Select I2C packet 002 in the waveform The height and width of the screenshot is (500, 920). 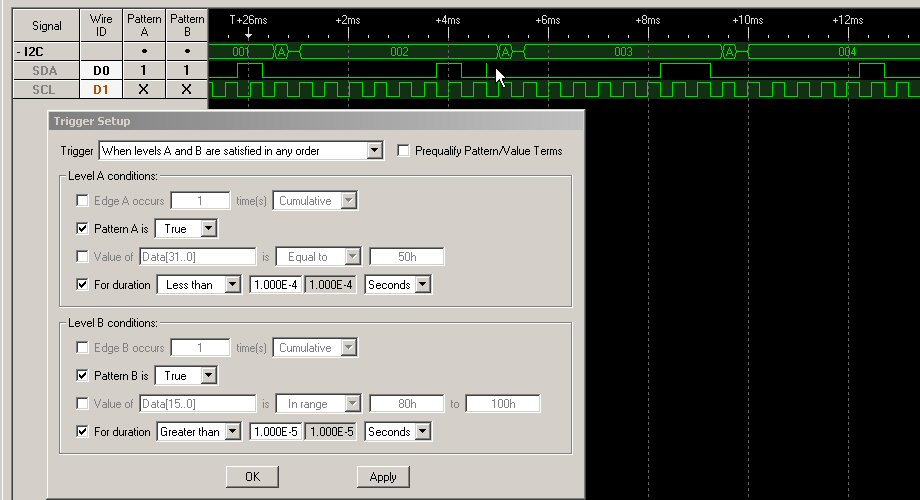398,51
